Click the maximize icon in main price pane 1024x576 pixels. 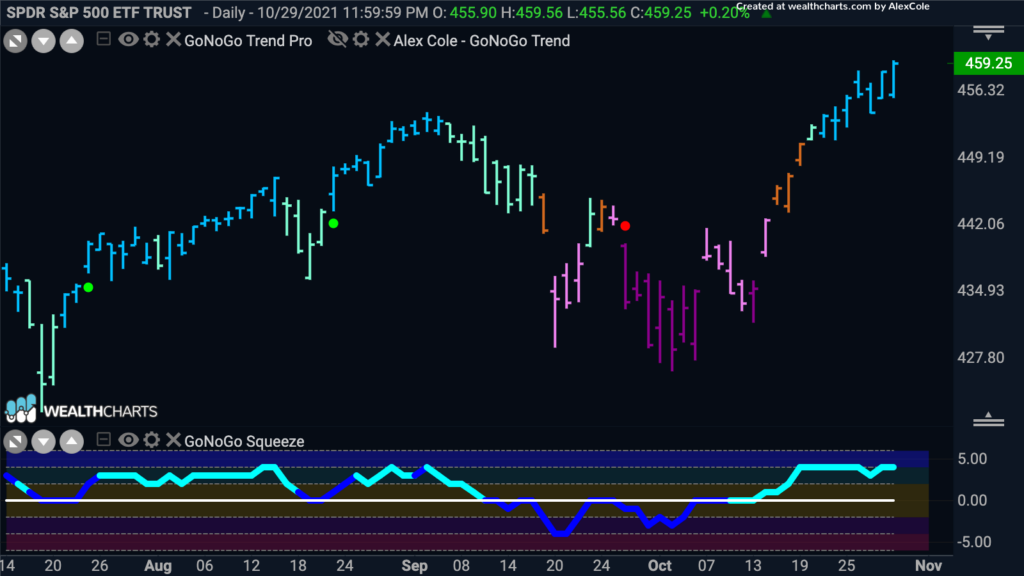[16, 42]
